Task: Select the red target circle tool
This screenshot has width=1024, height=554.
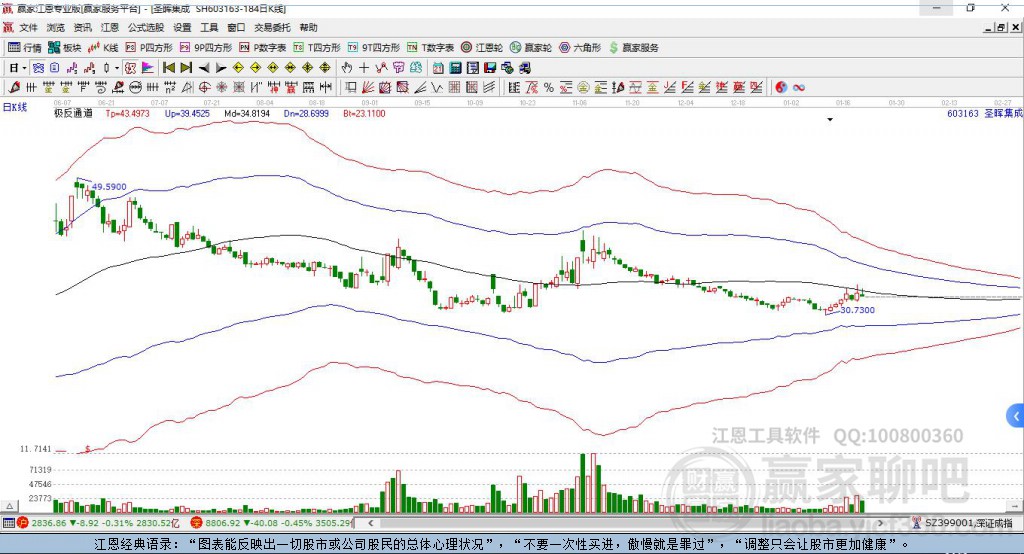Action: [x=204, y=88]
